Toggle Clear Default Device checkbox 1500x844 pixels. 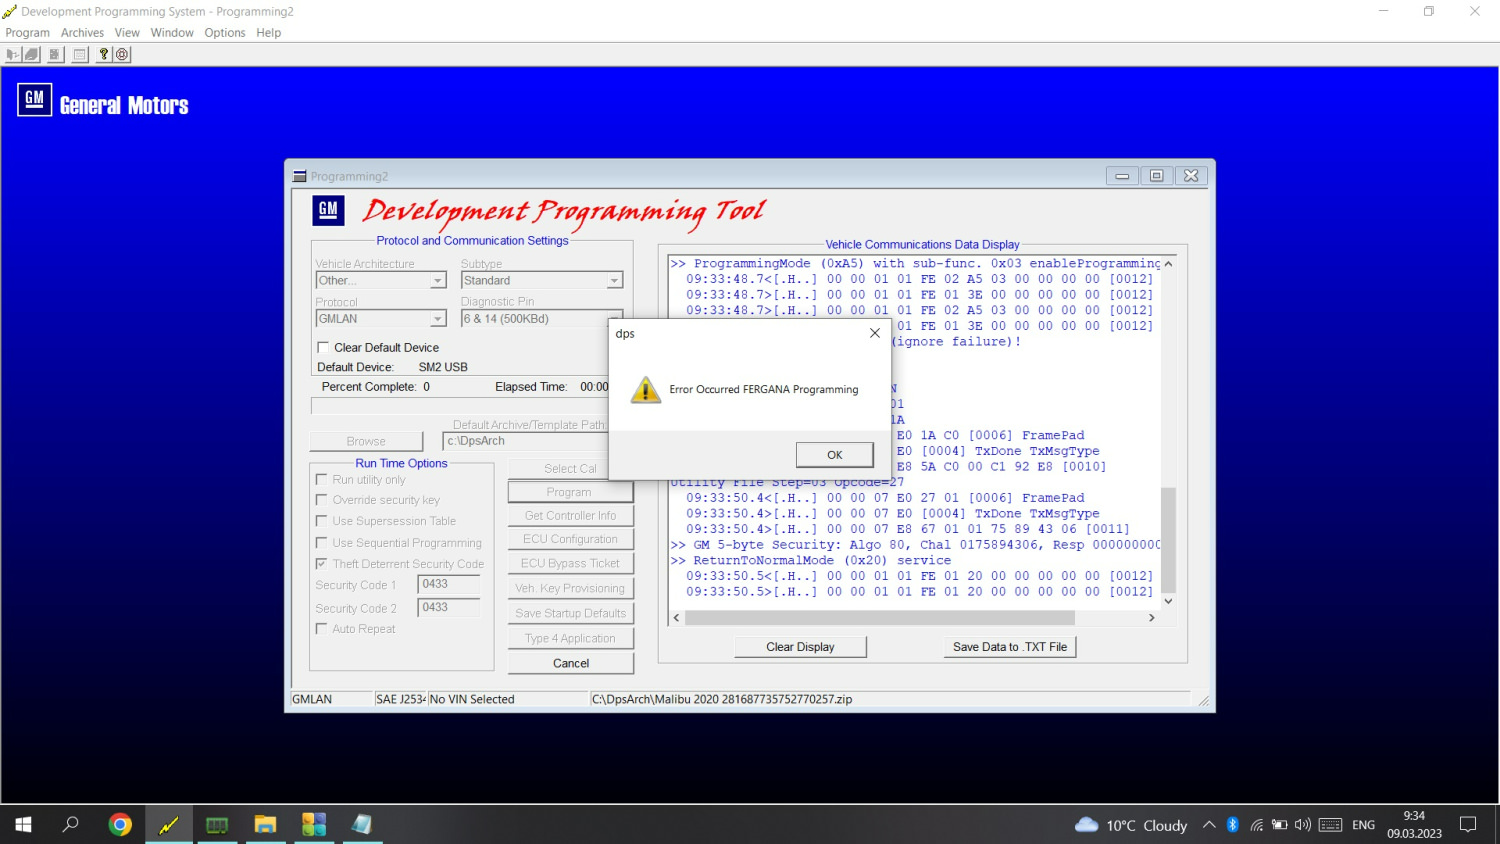pos(323,348)
